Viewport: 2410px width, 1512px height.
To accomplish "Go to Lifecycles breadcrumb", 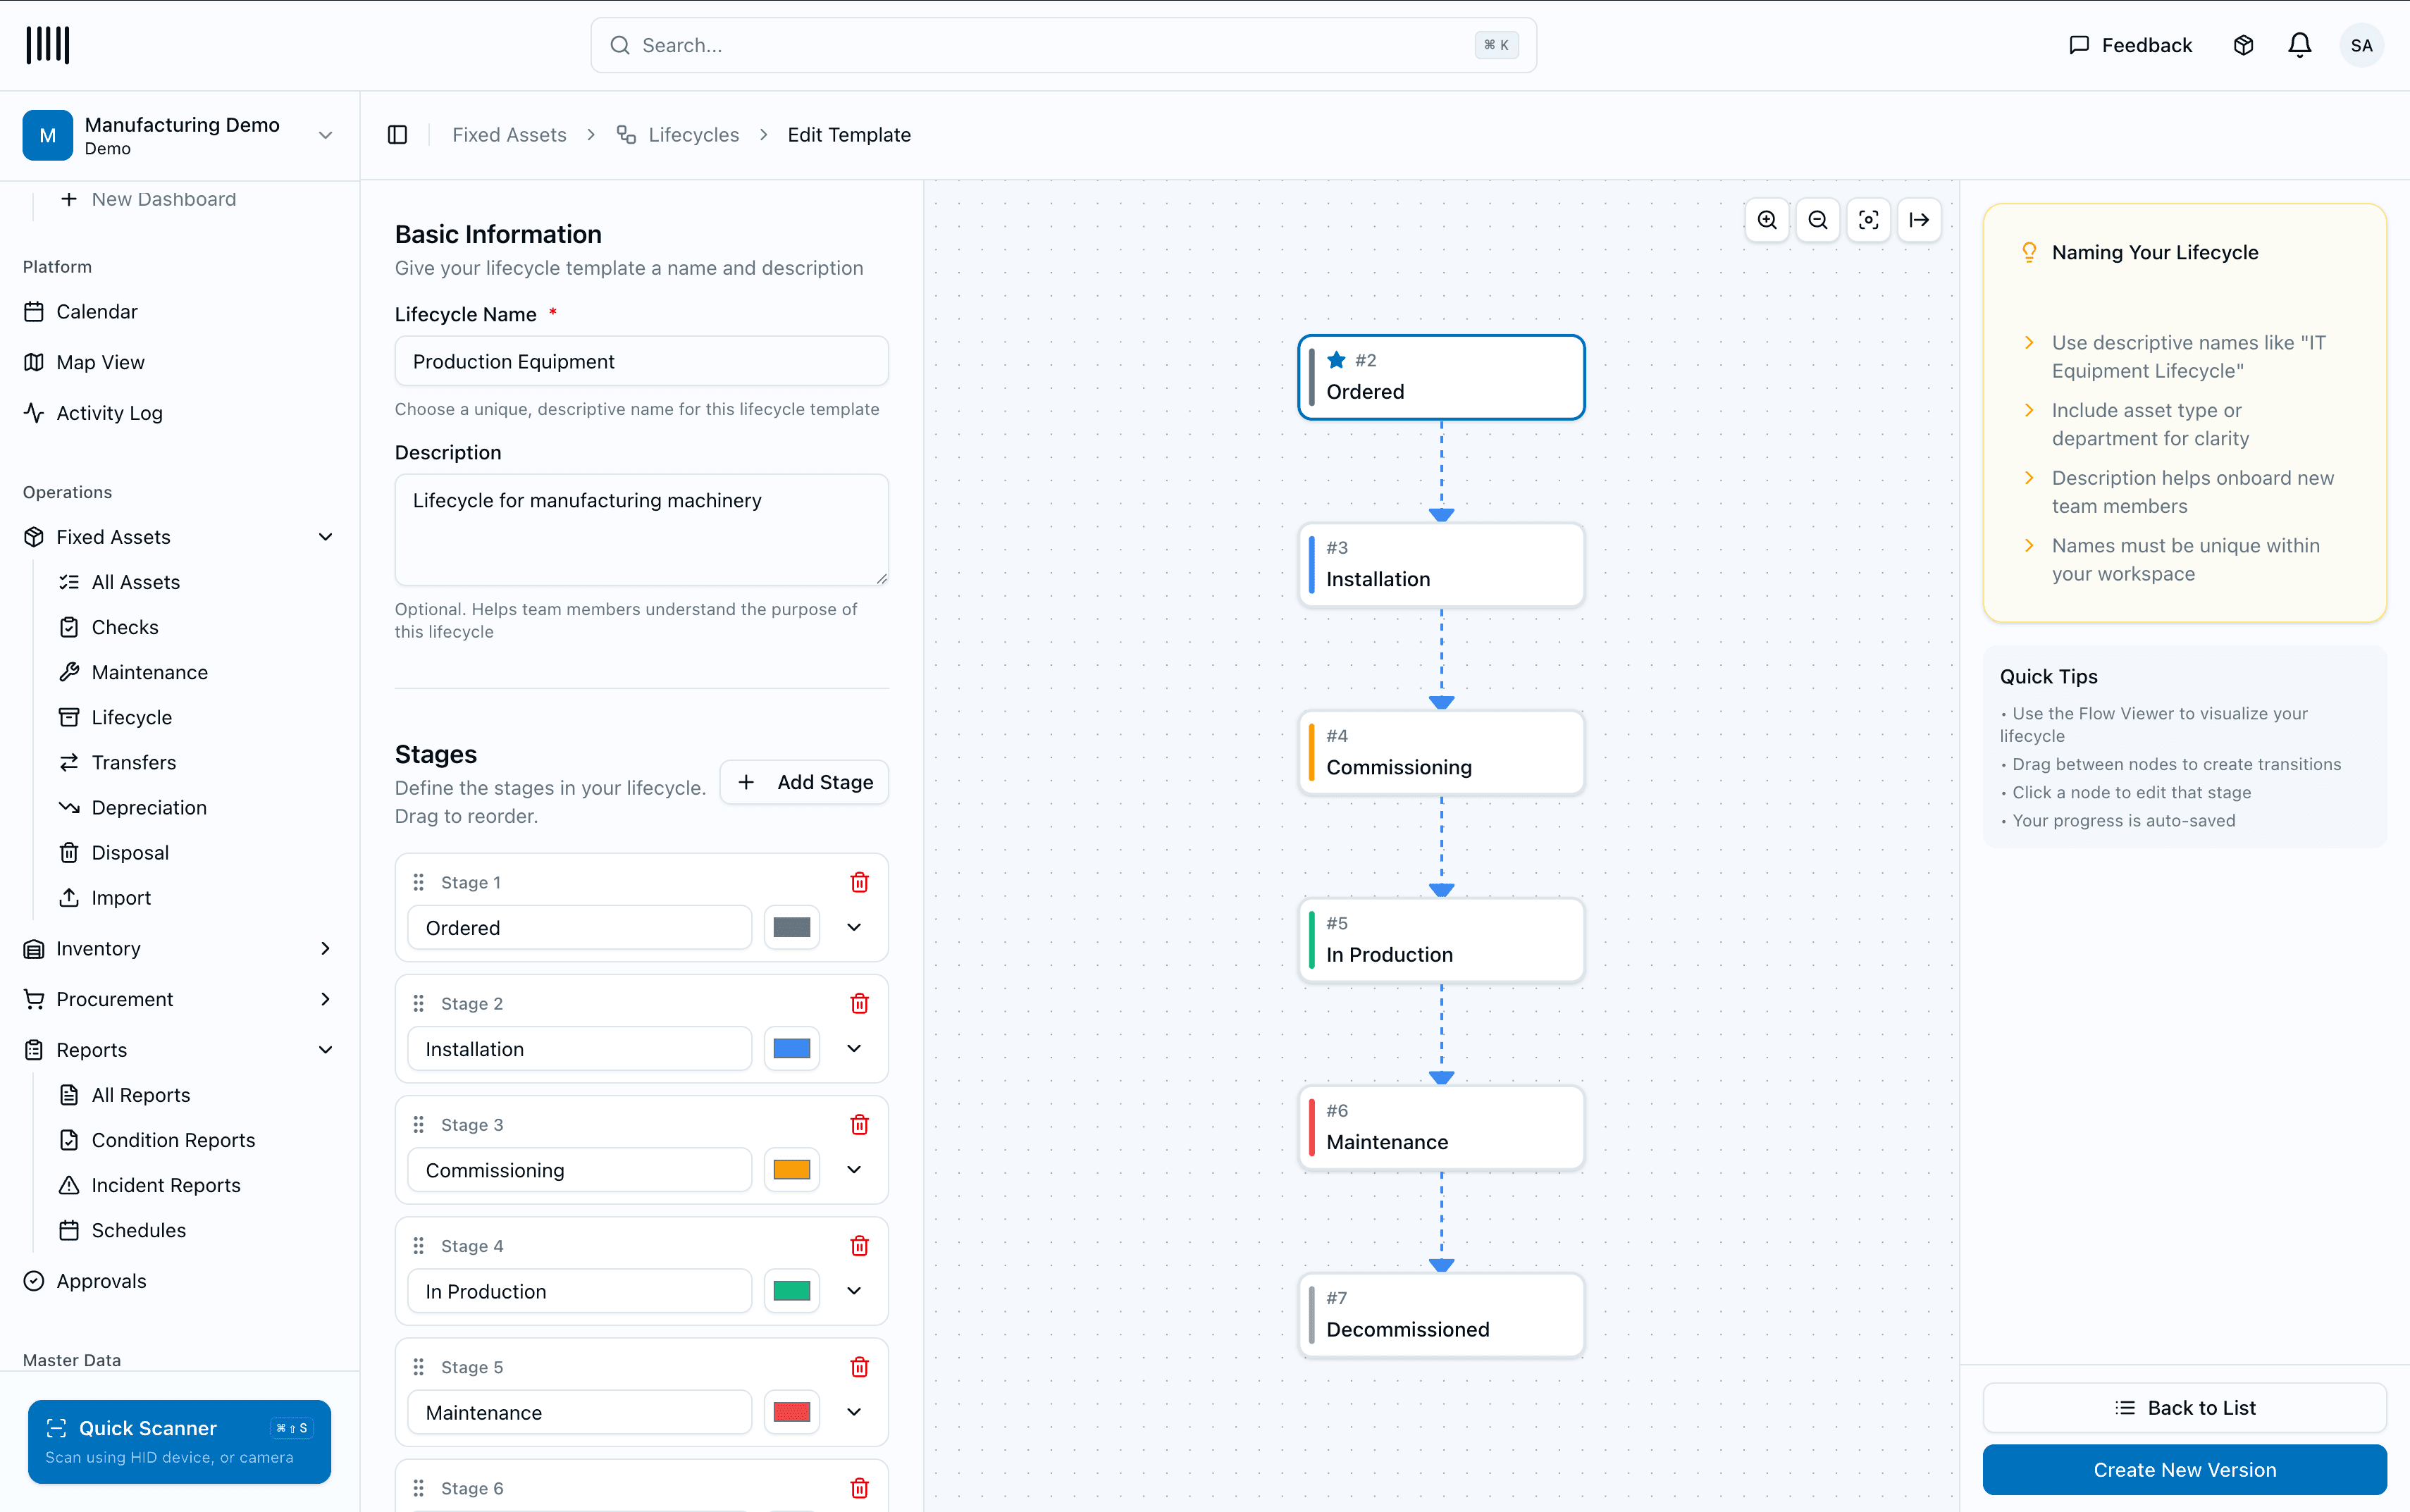I will pos(693,135).
